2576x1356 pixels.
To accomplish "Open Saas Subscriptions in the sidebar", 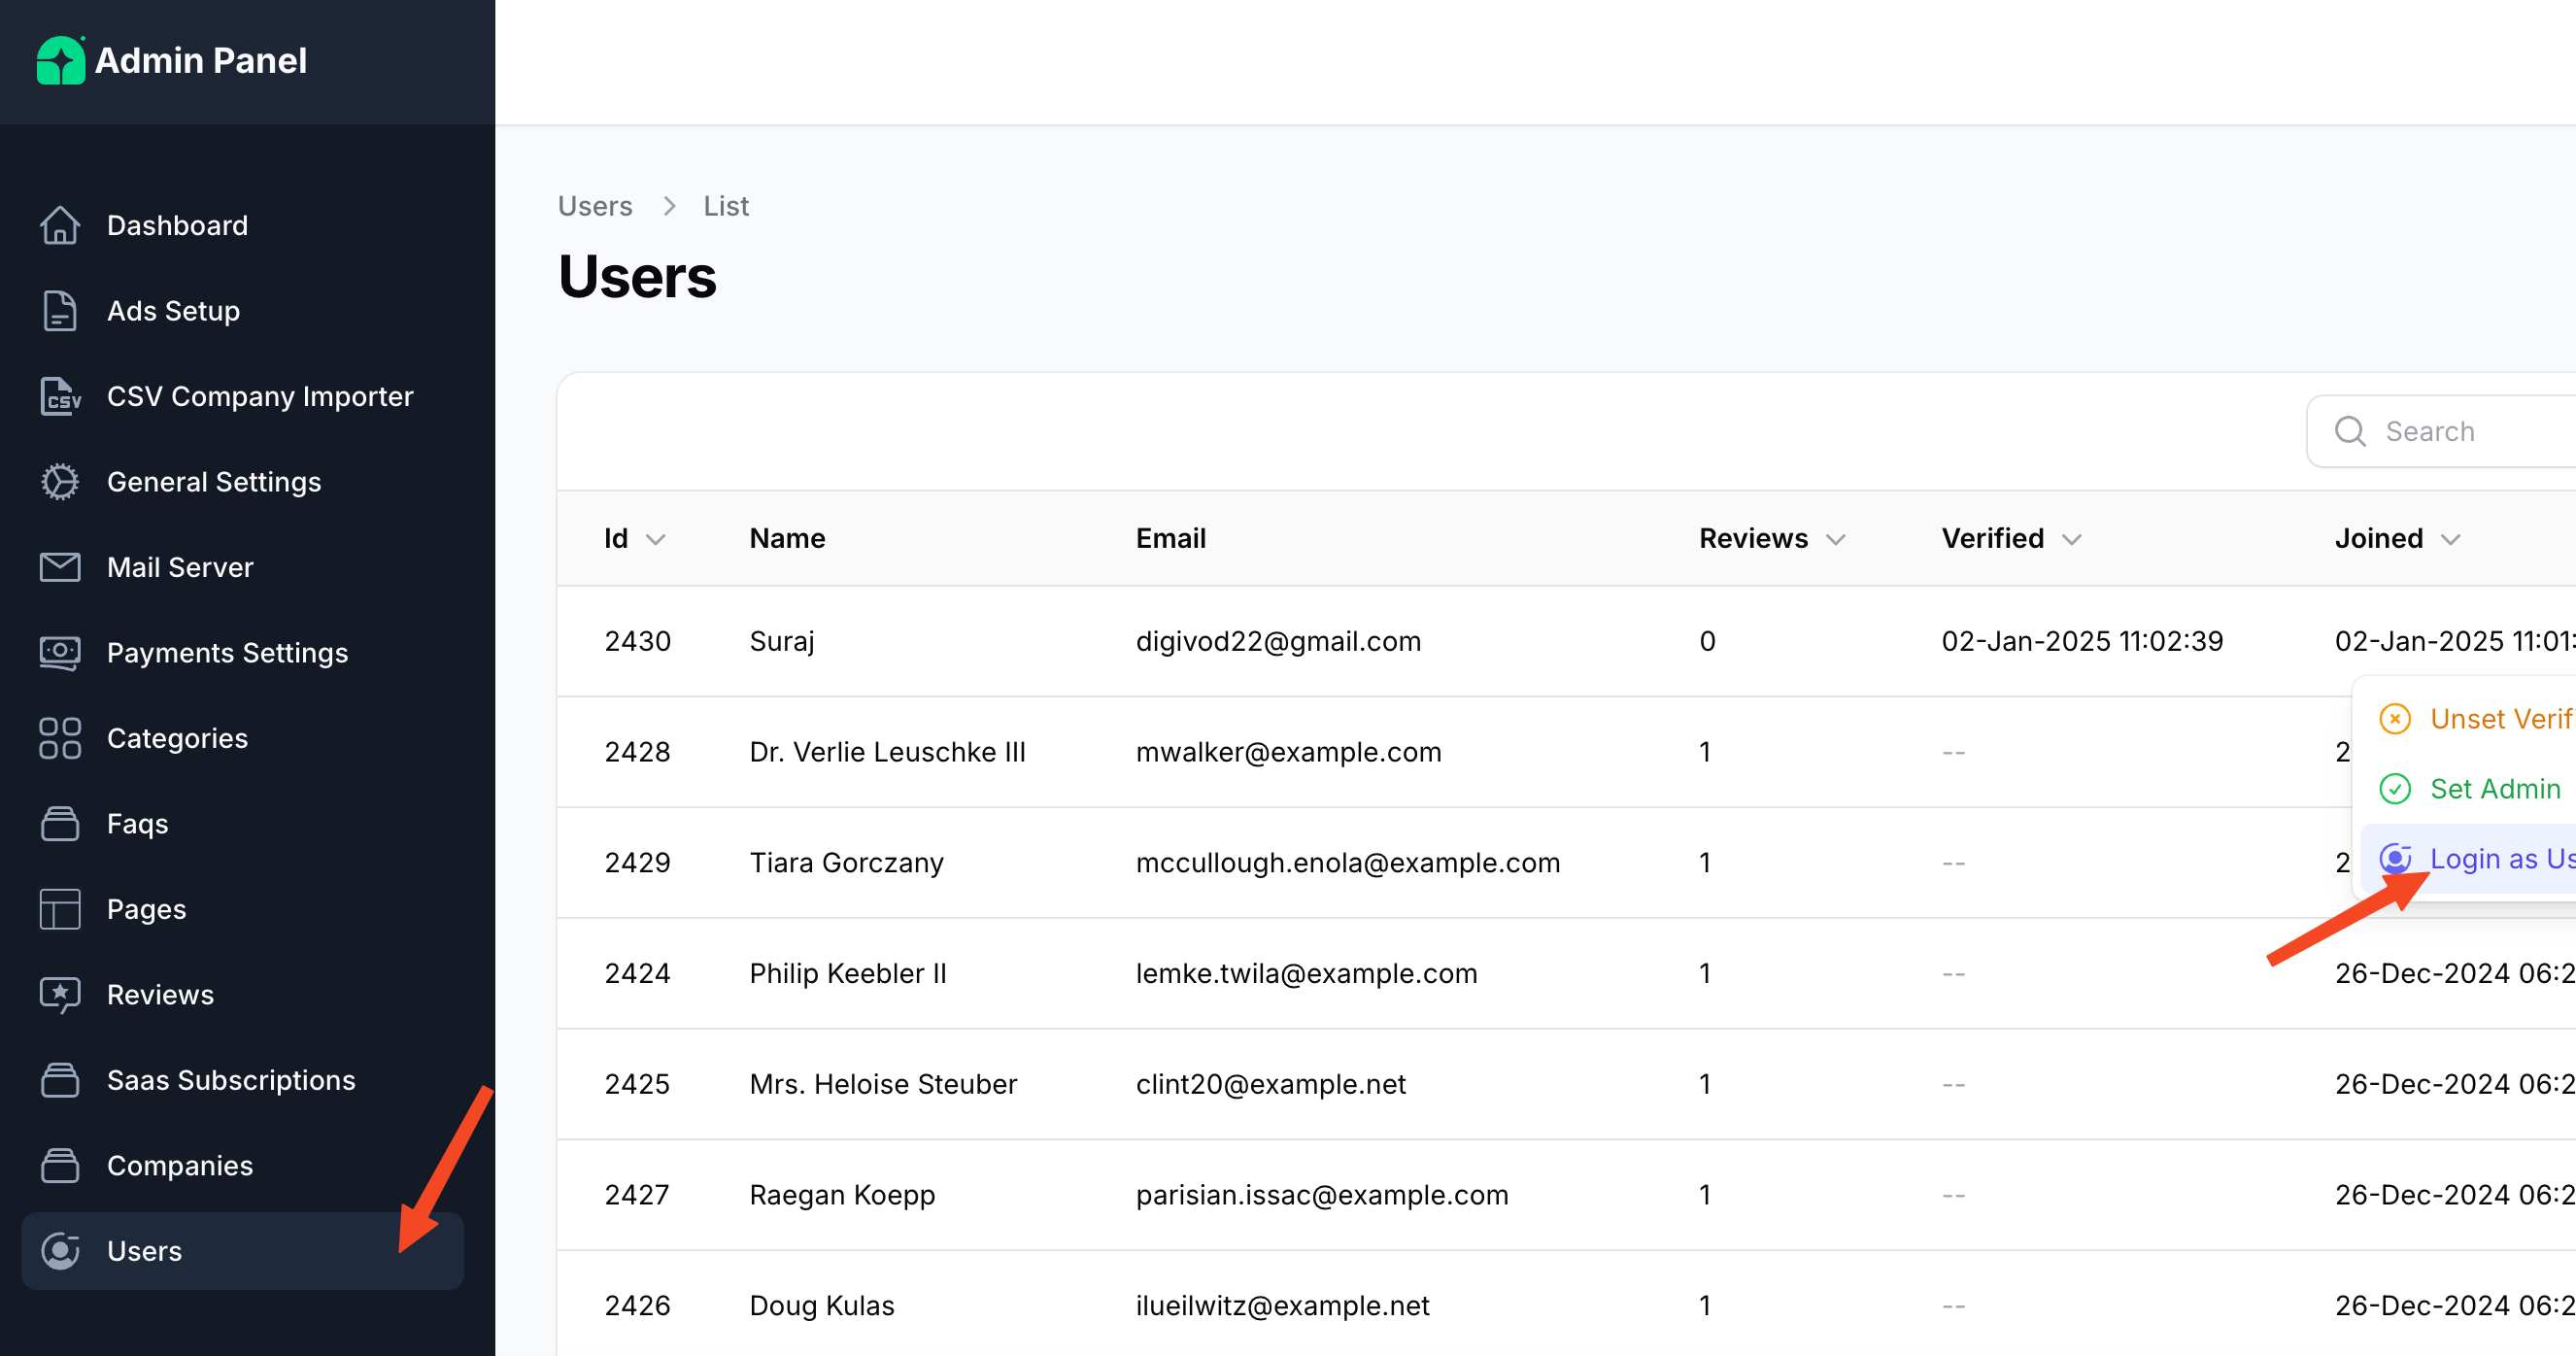I will 230,1080.
